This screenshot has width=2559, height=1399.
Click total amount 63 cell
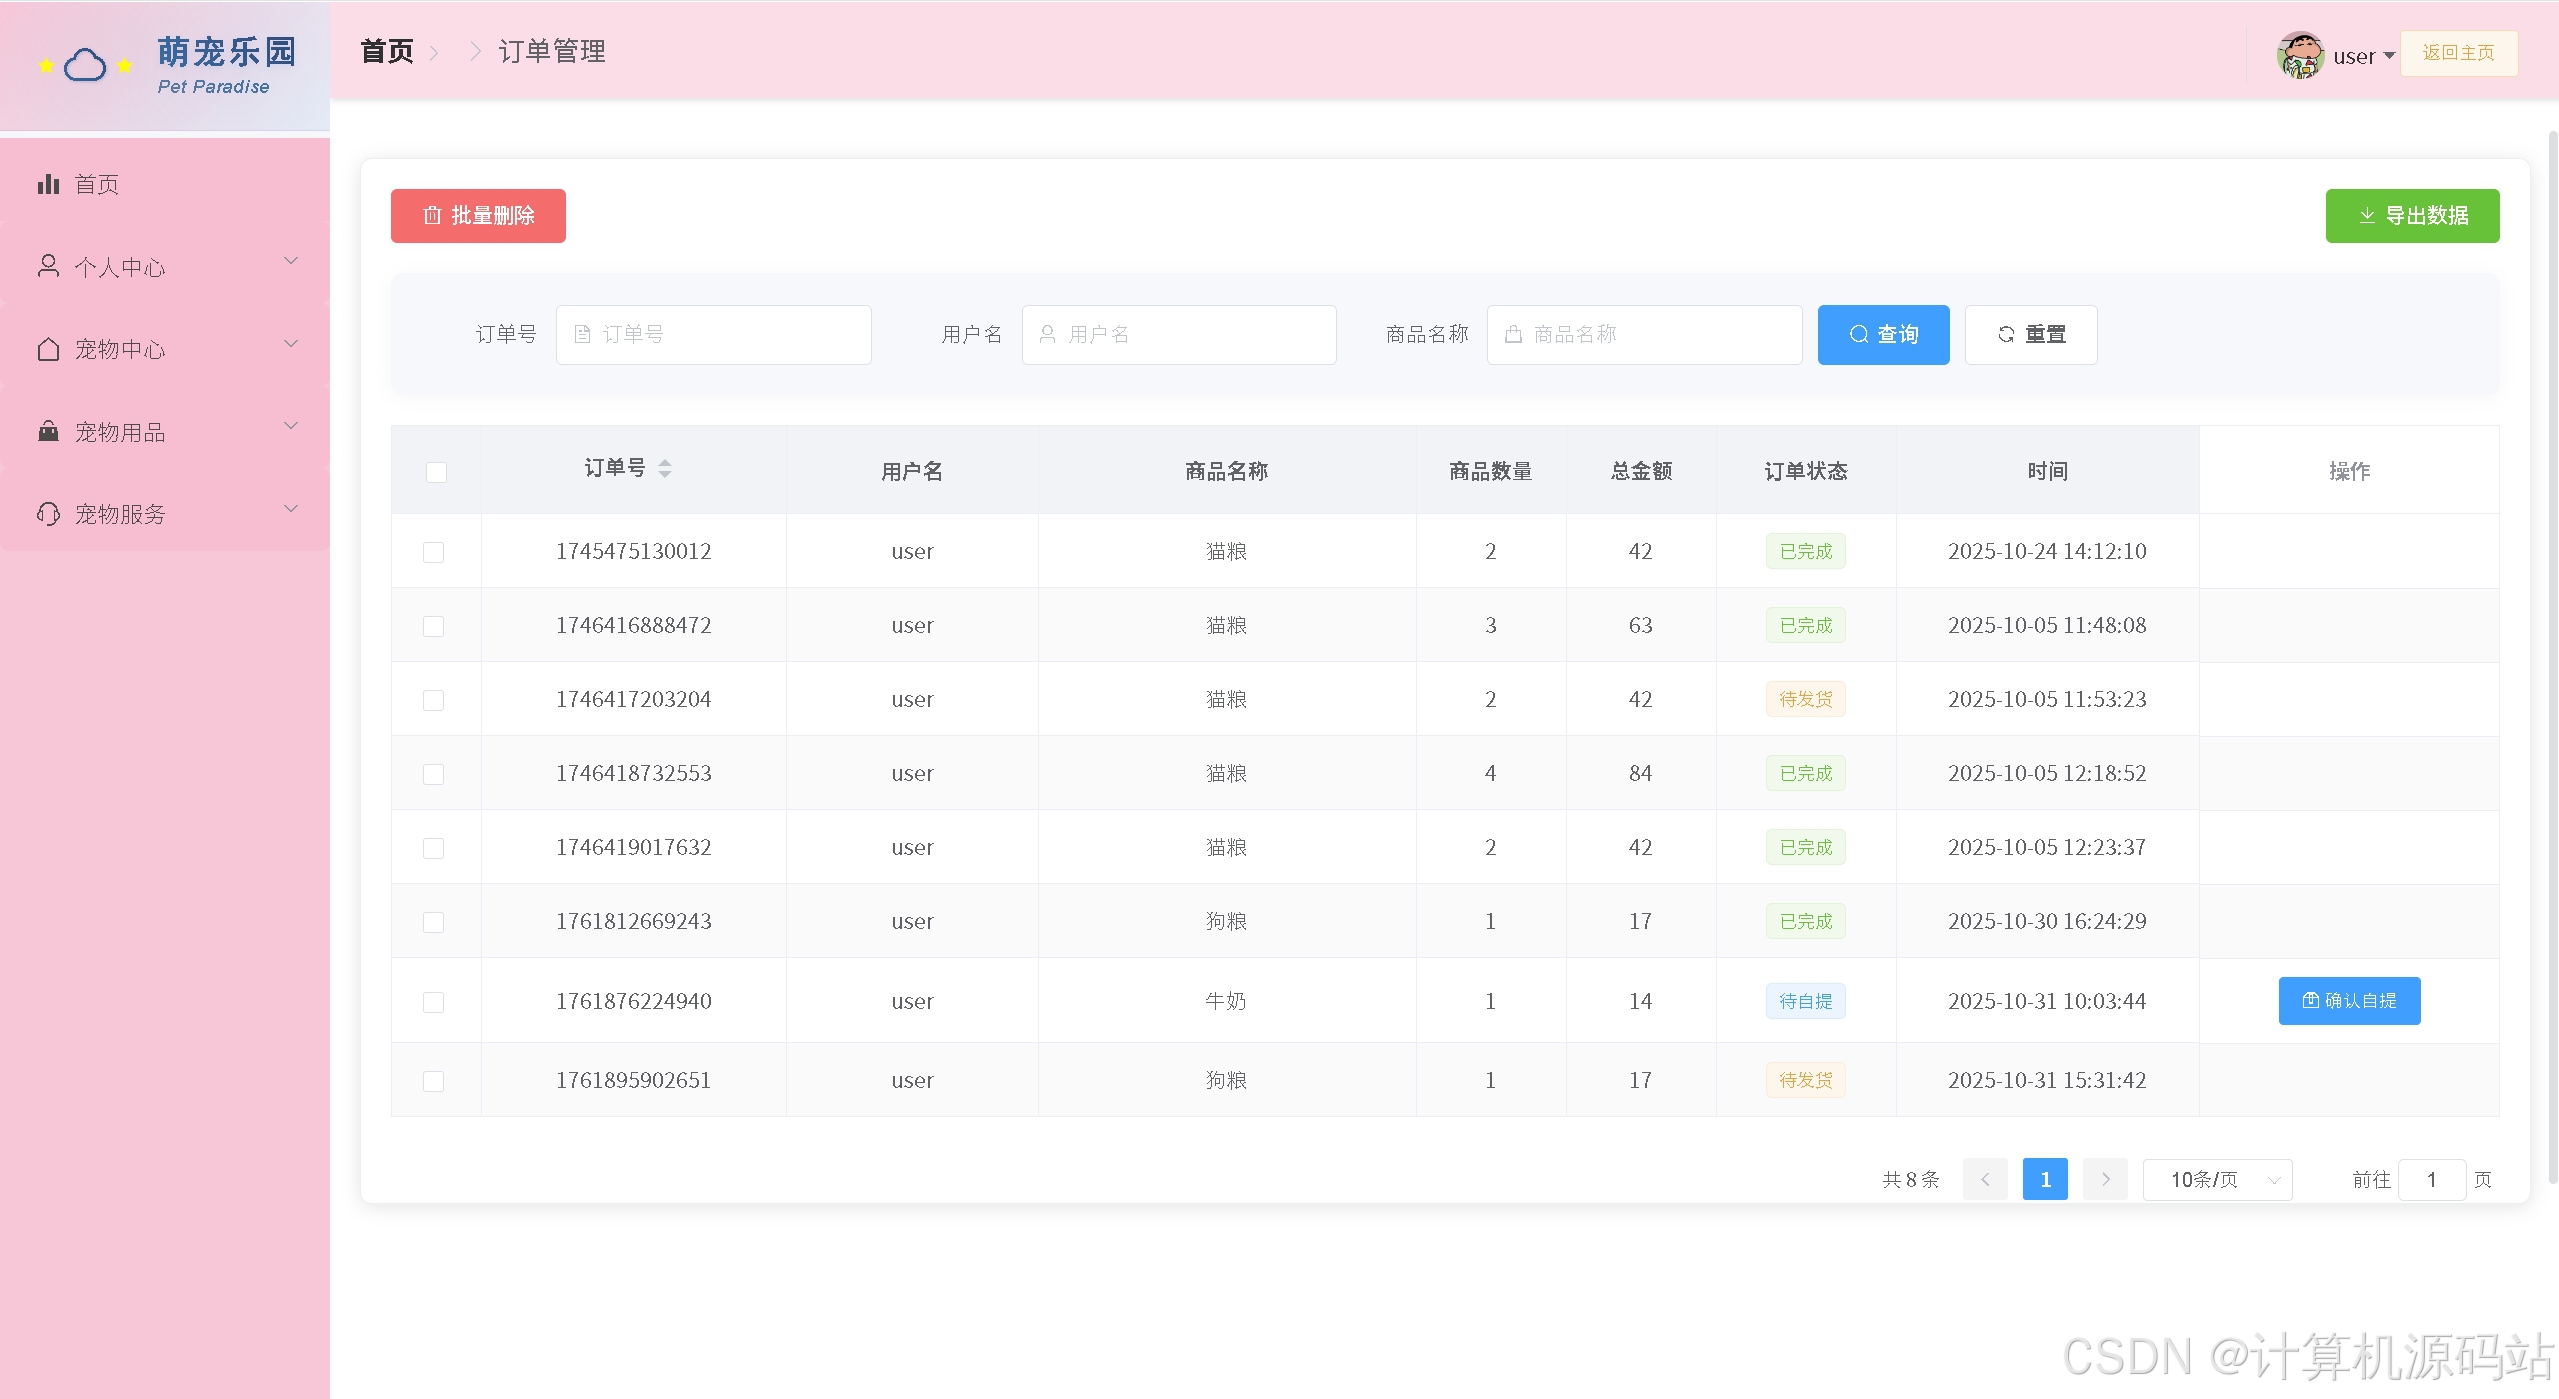click(1640, 625)
